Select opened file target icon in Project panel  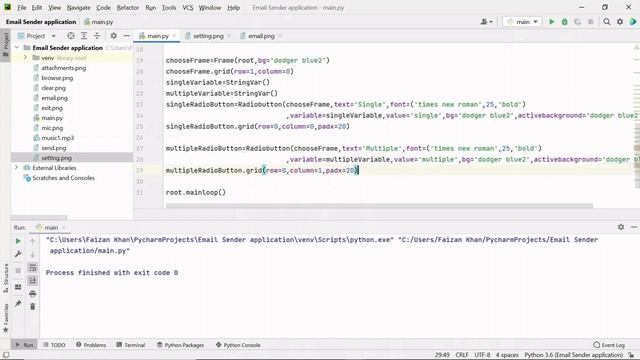pos(71,36)
